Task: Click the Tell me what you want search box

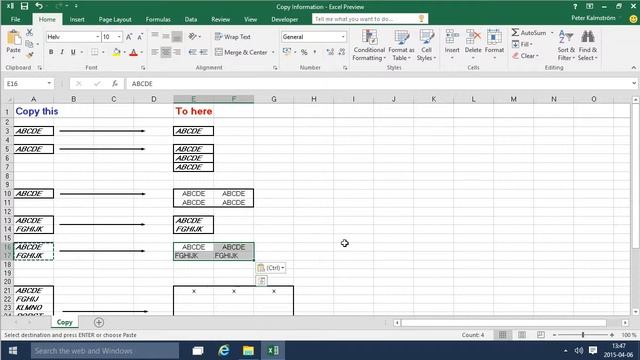Action: click(x=369, y=19)
